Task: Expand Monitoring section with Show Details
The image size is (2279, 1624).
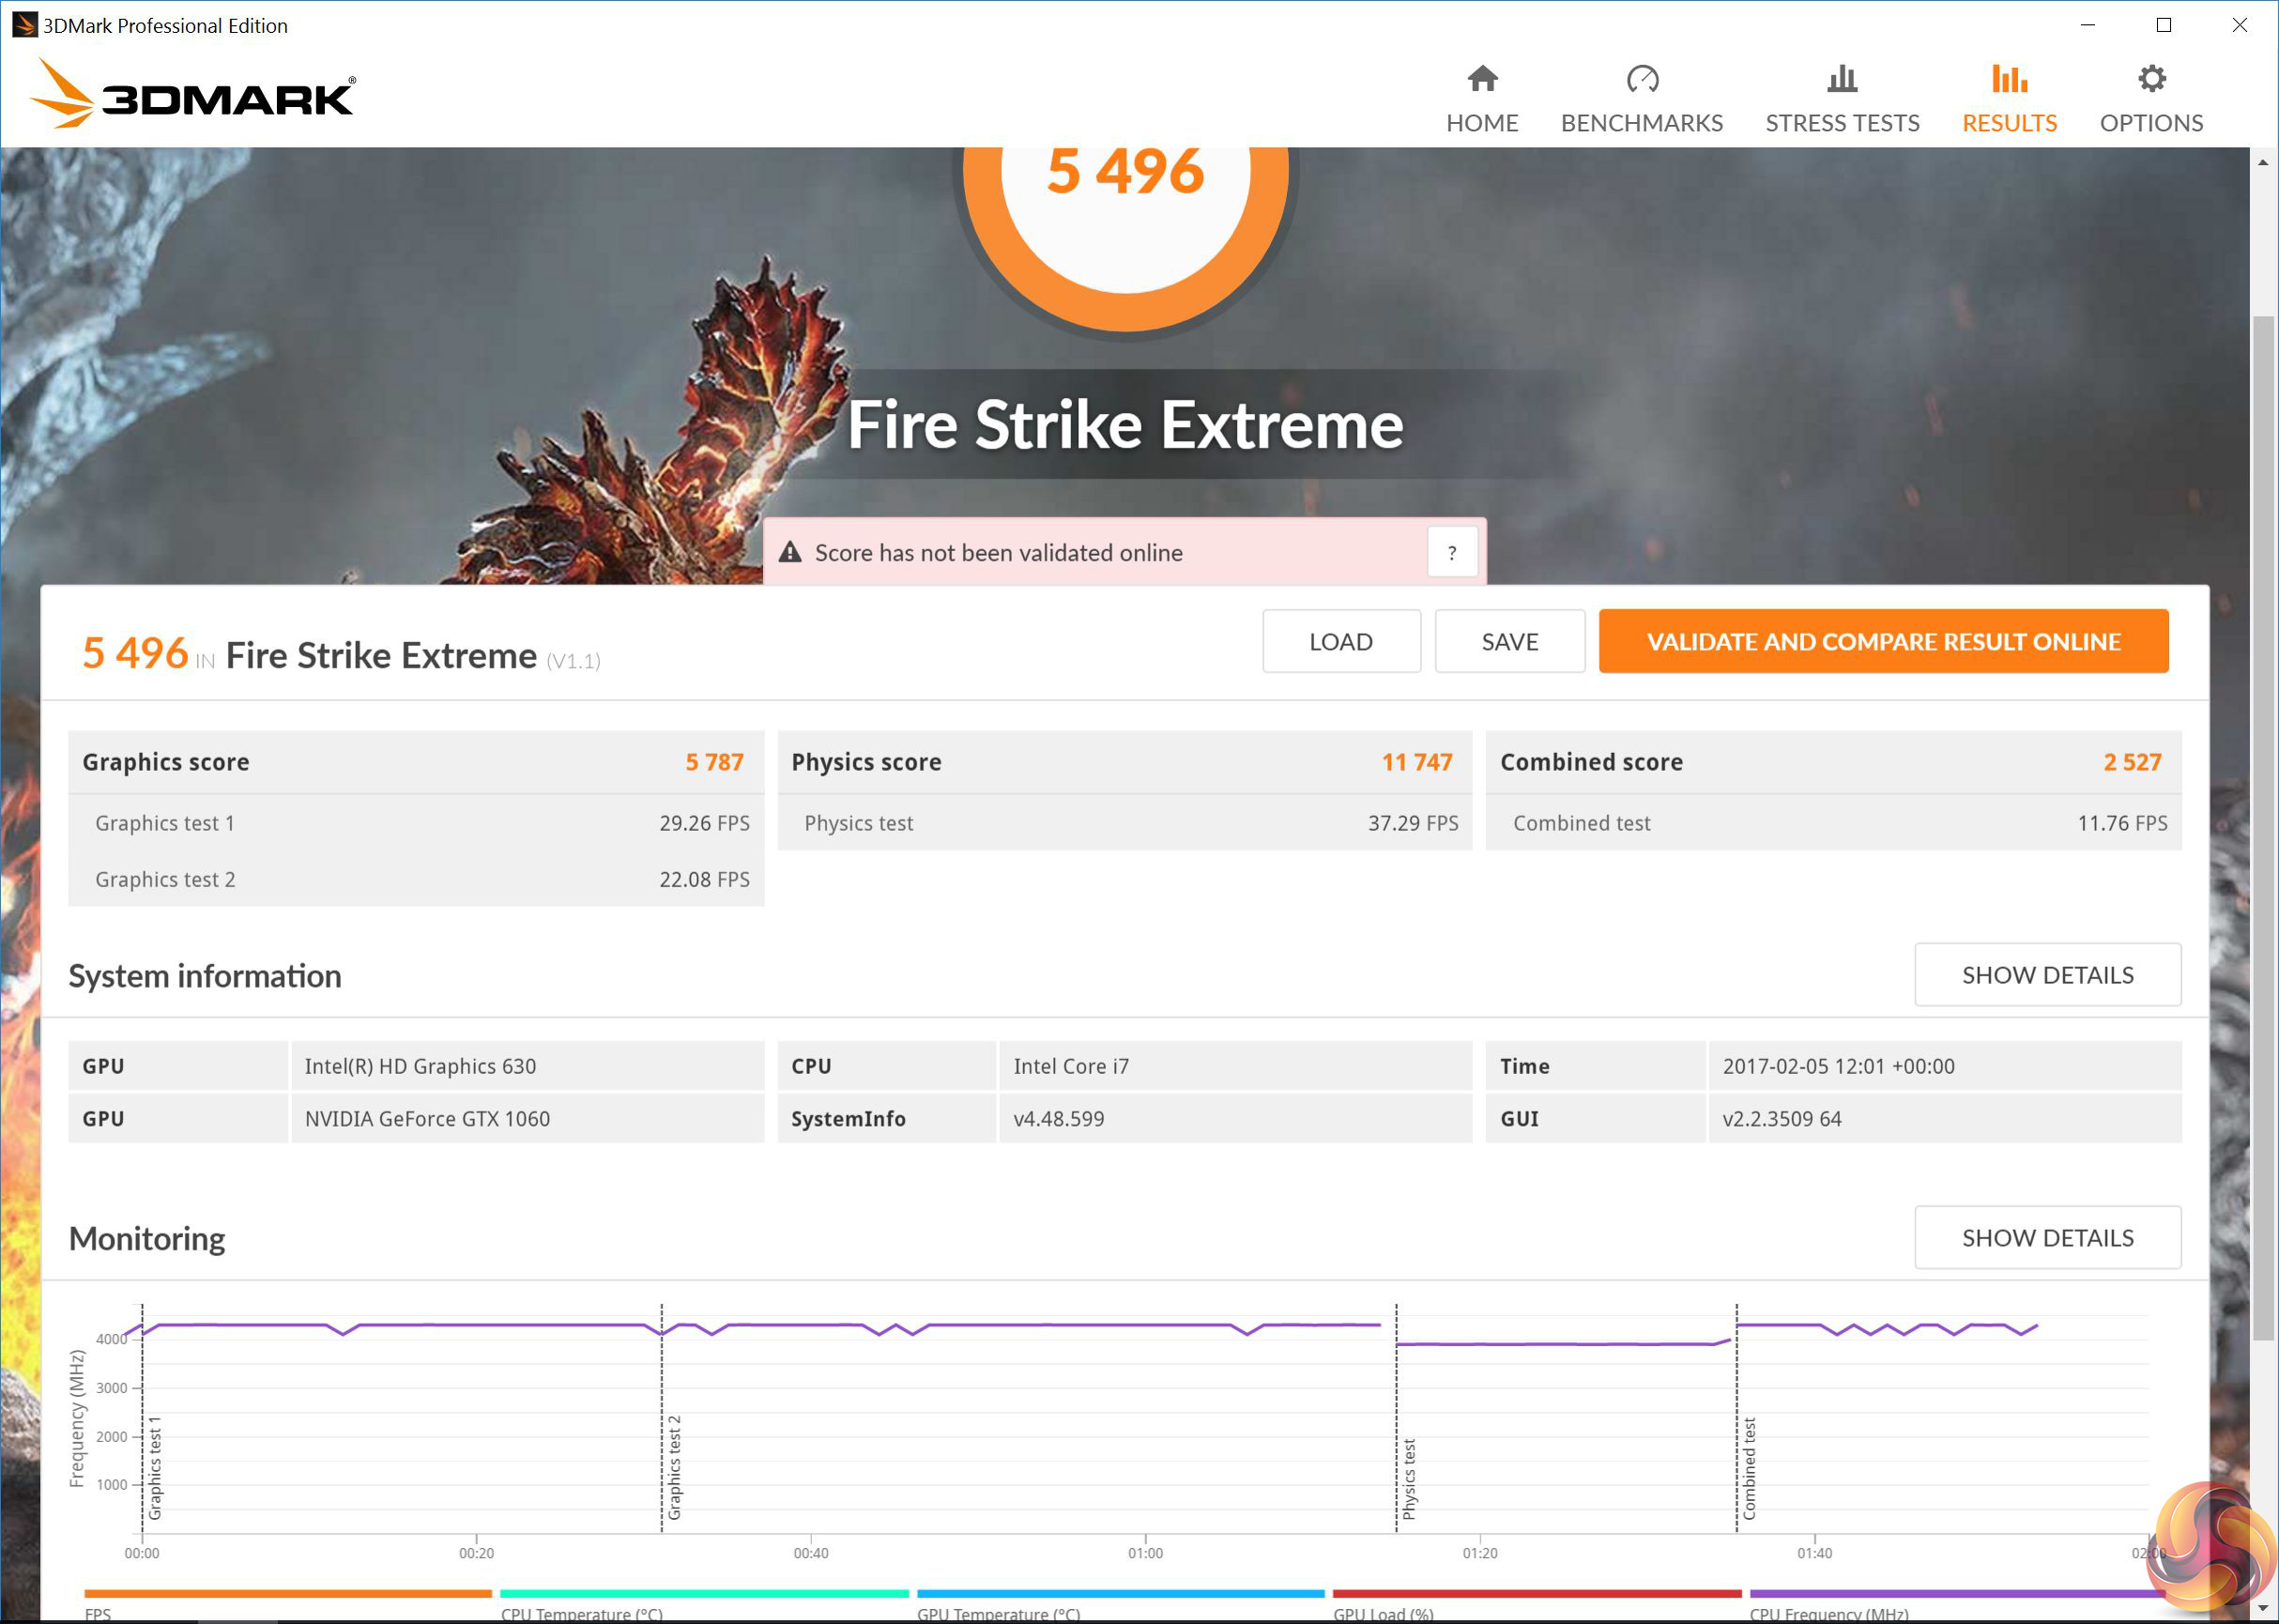Action: point(2046,1238)
